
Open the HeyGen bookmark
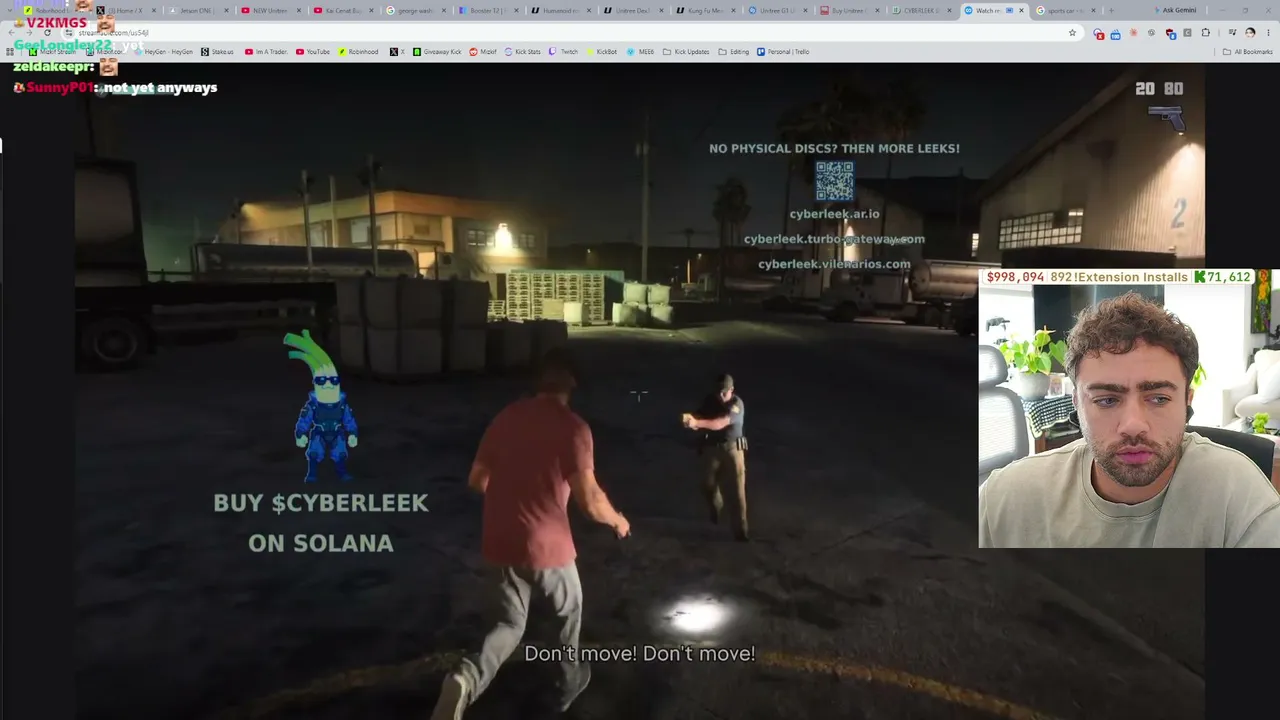pyautogui.click(x=163, y=52)
